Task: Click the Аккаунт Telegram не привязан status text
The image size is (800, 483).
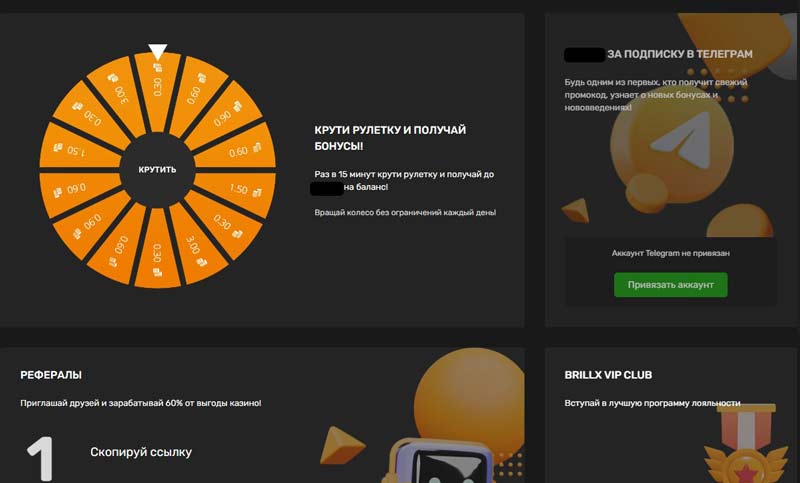Action: [x=670, y=253]
